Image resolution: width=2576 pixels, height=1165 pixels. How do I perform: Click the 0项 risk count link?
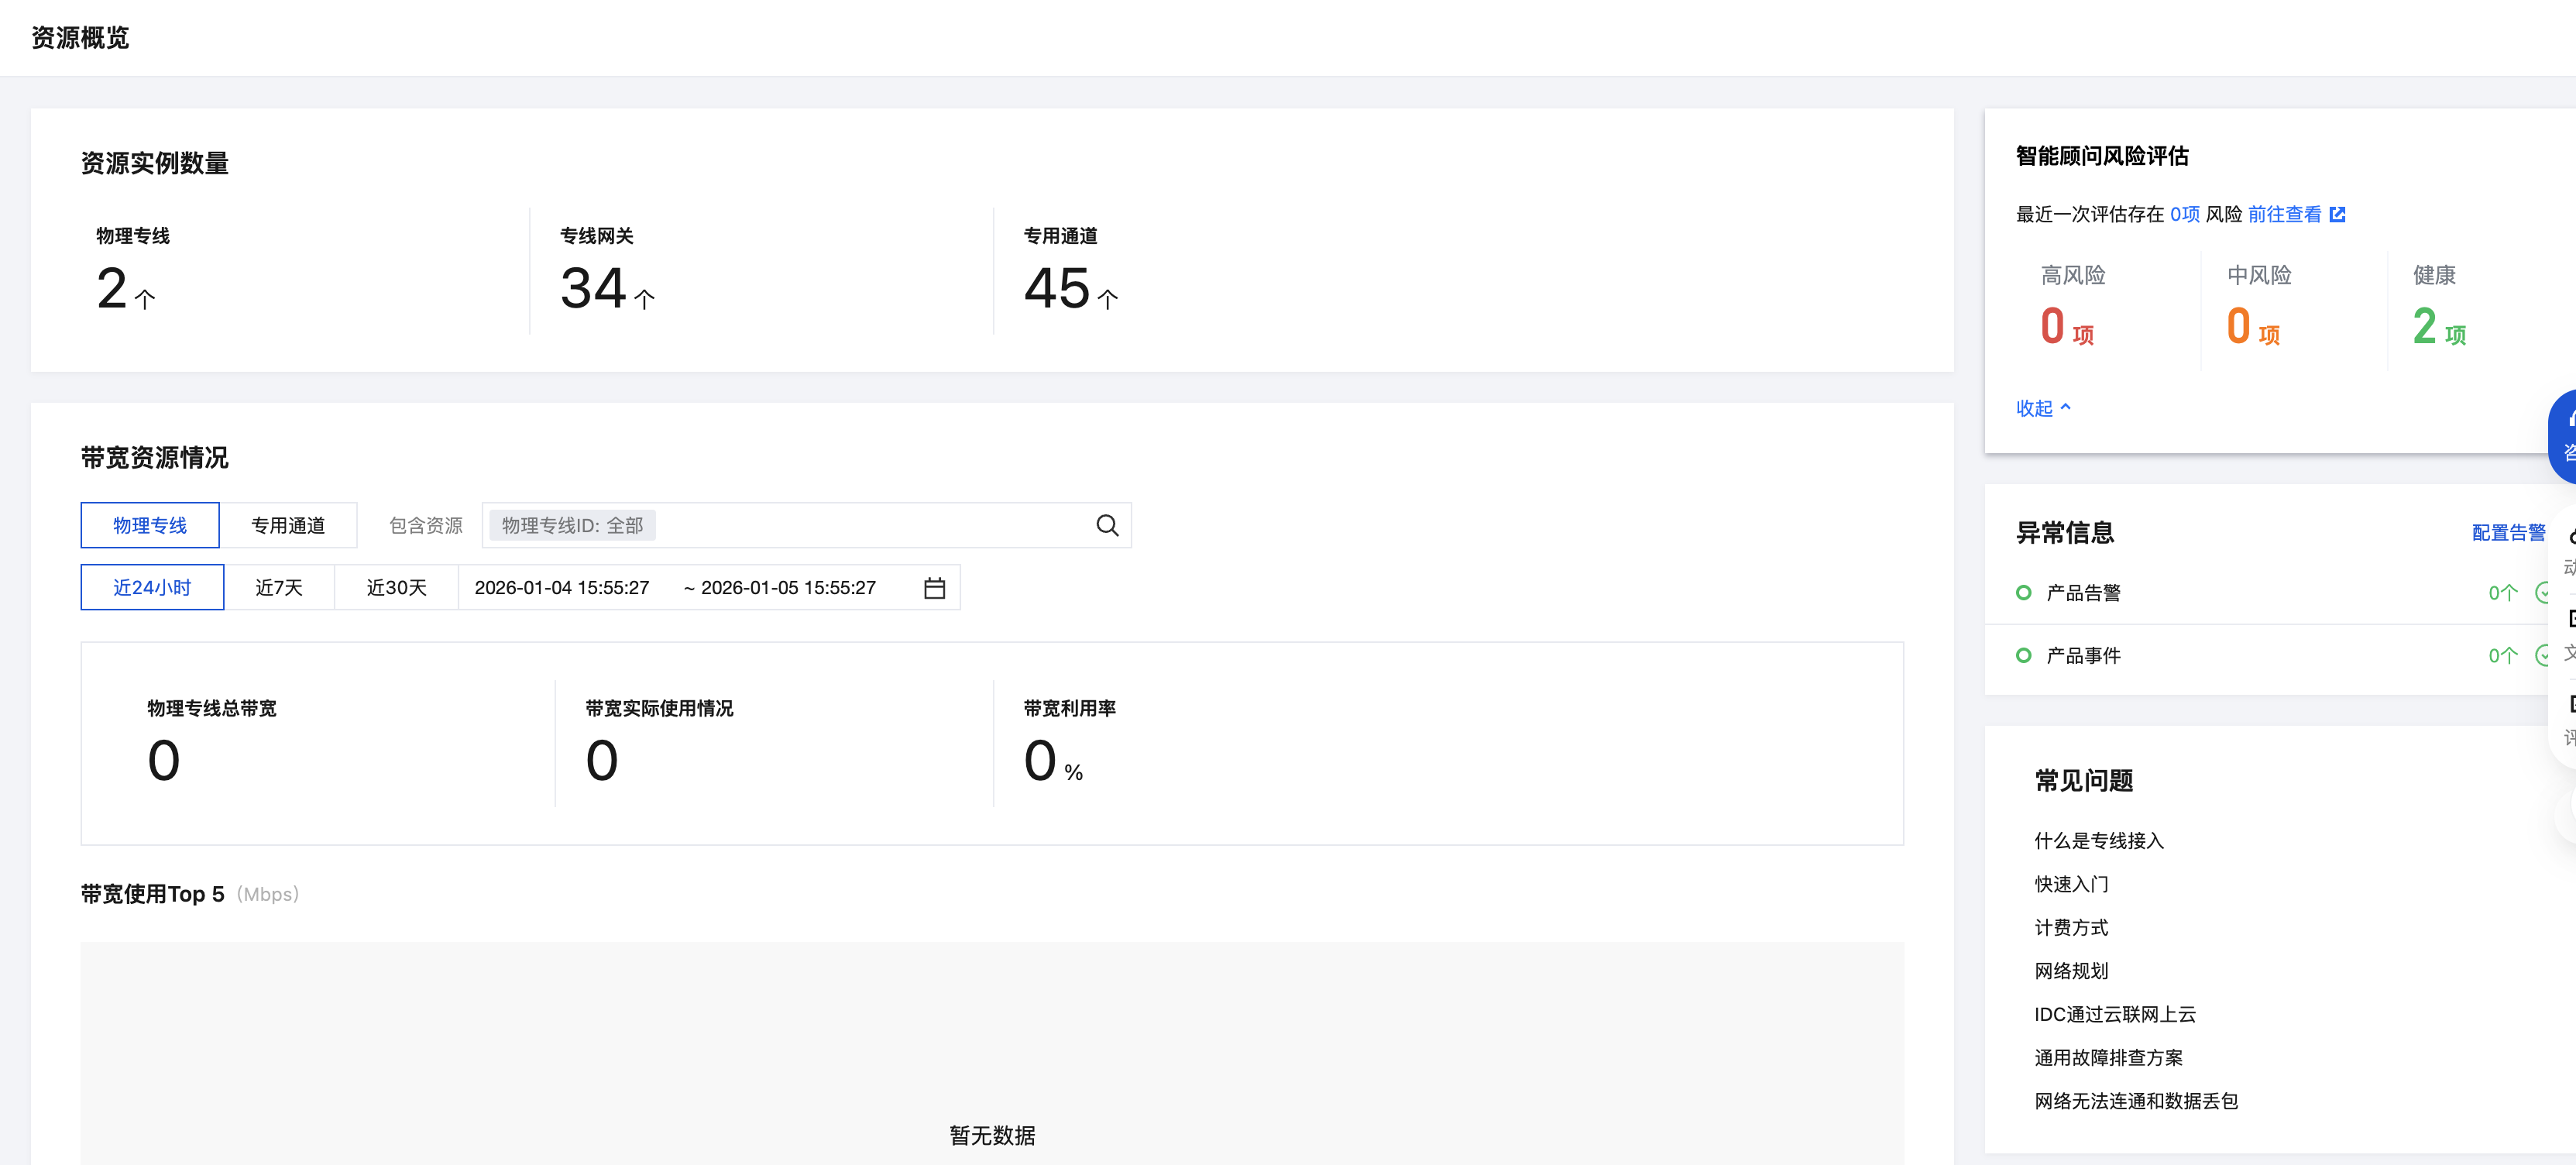point(2184,214)
